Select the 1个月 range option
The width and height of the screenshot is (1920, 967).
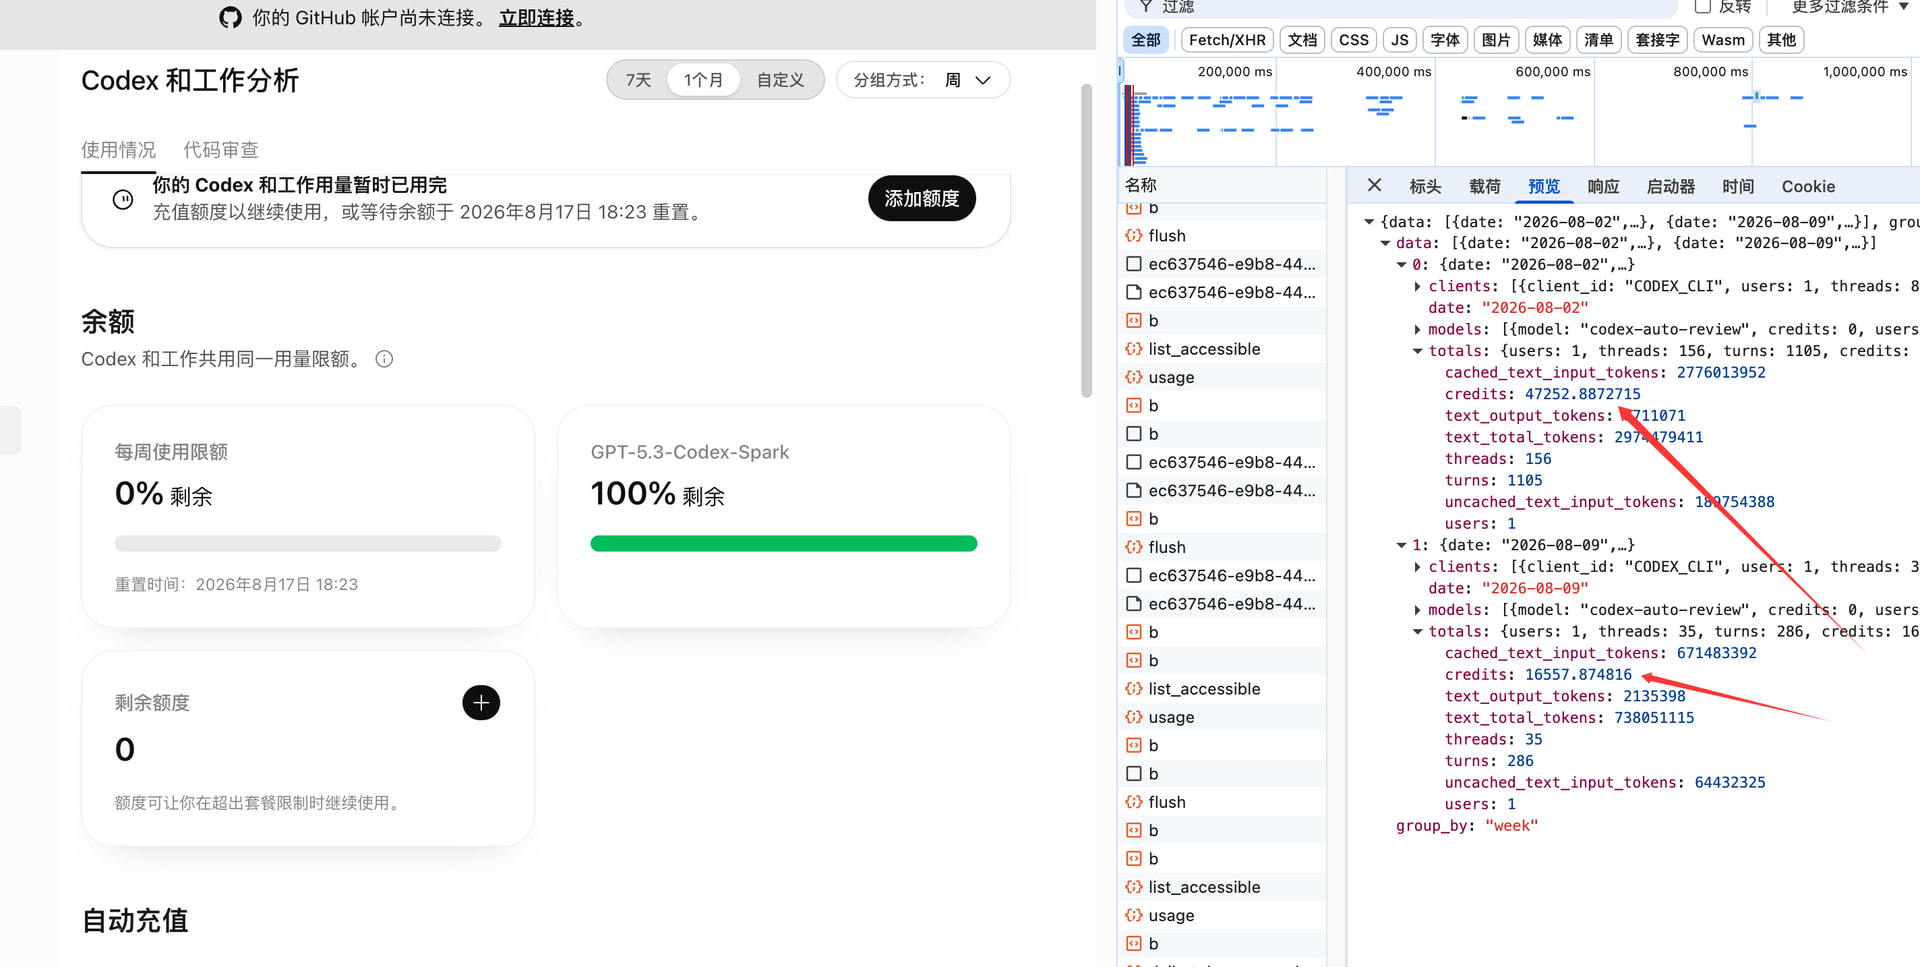[703, 80]
